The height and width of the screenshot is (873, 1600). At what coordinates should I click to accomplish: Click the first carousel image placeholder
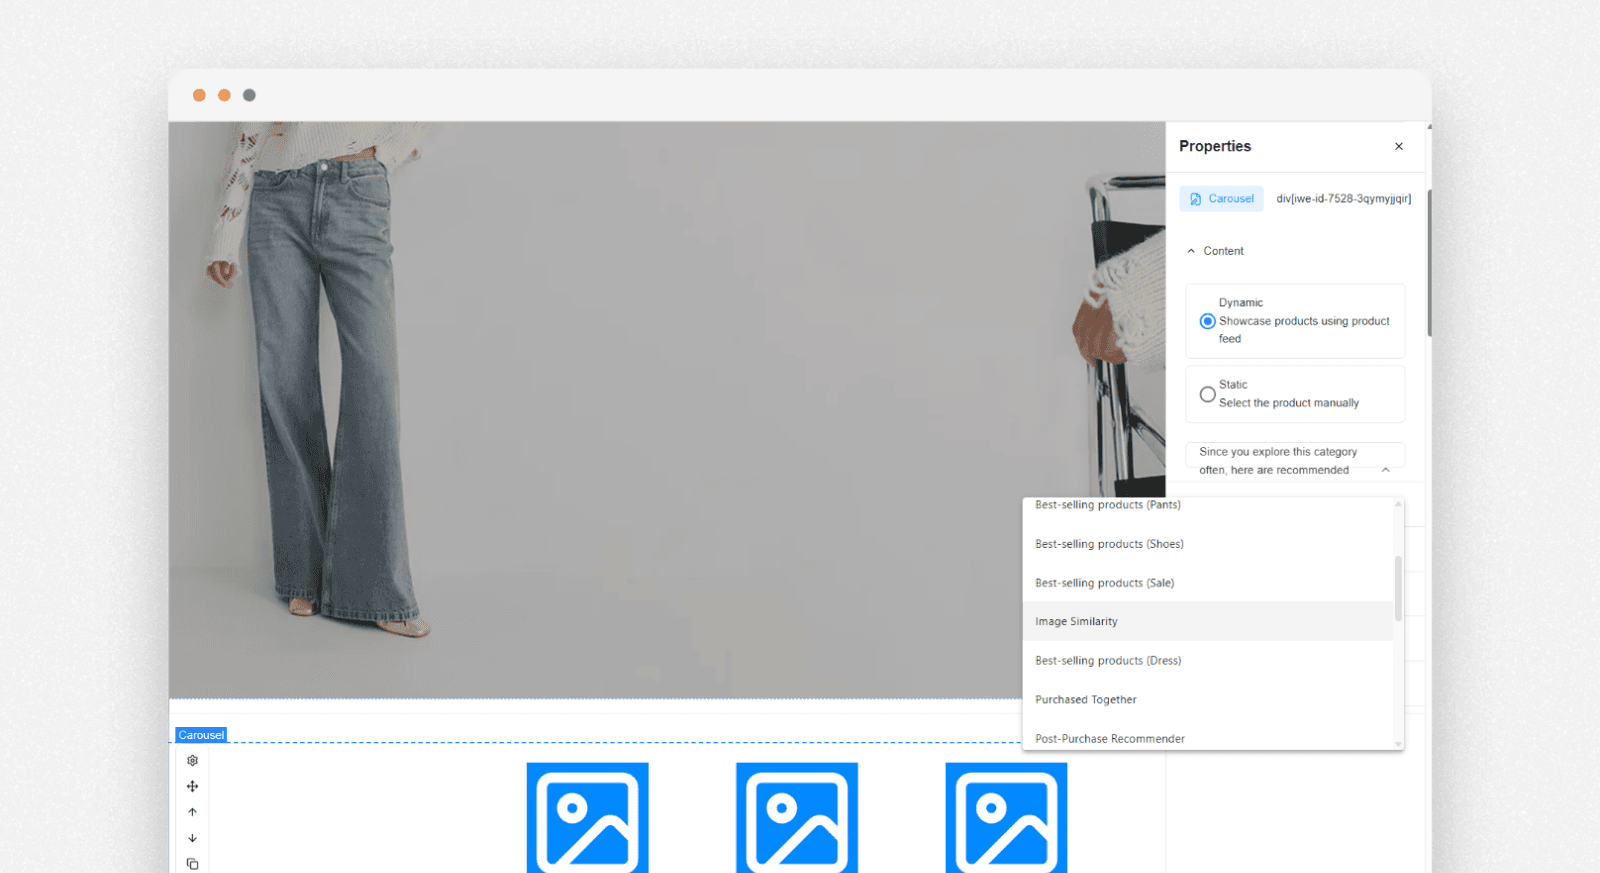(x=588, y=818)
